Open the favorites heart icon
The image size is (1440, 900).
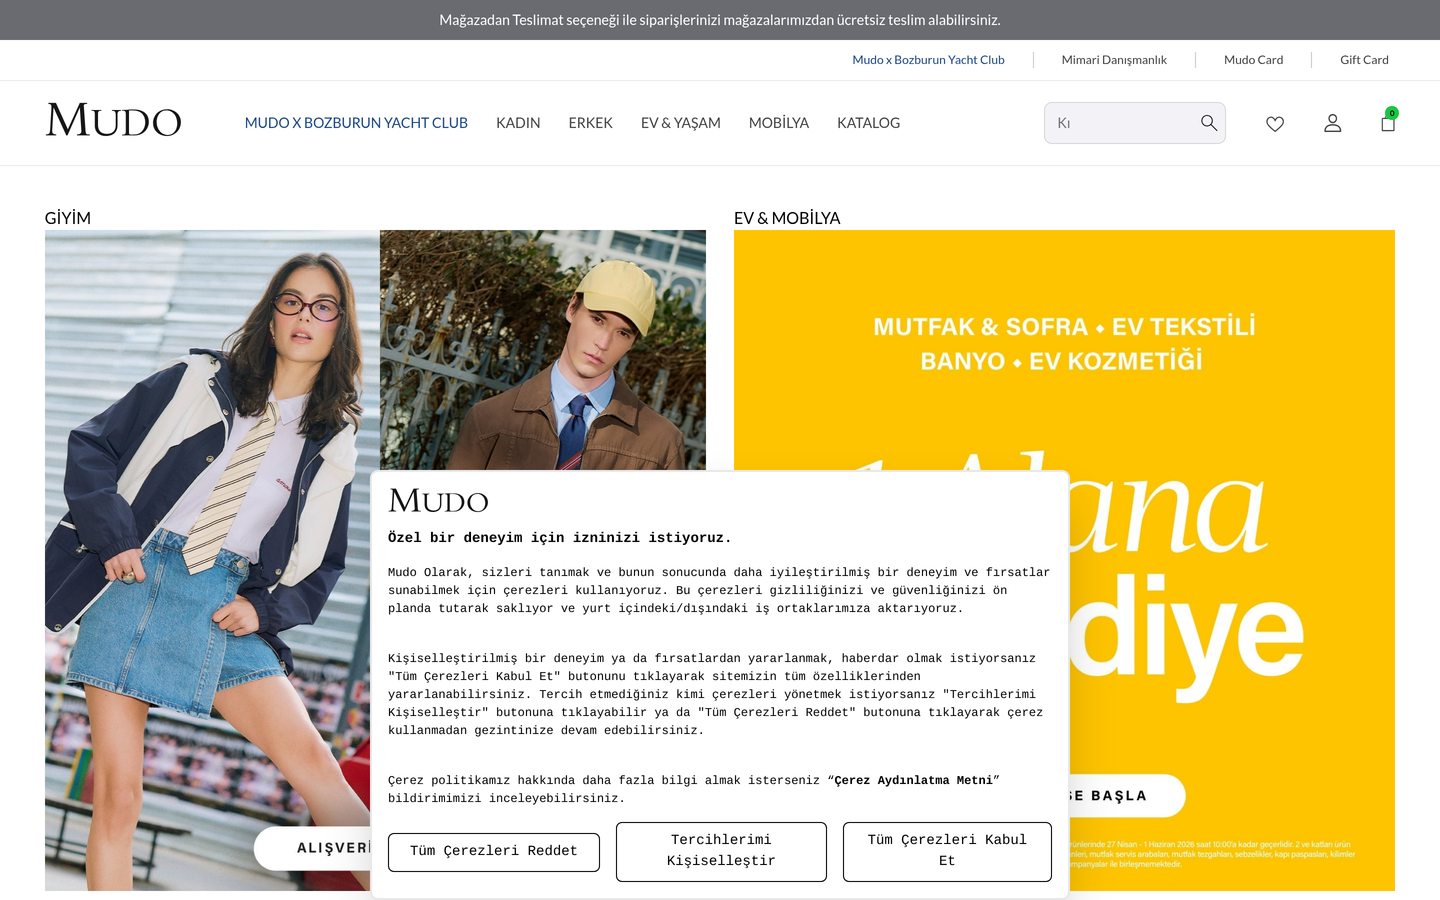(1275, 124)
